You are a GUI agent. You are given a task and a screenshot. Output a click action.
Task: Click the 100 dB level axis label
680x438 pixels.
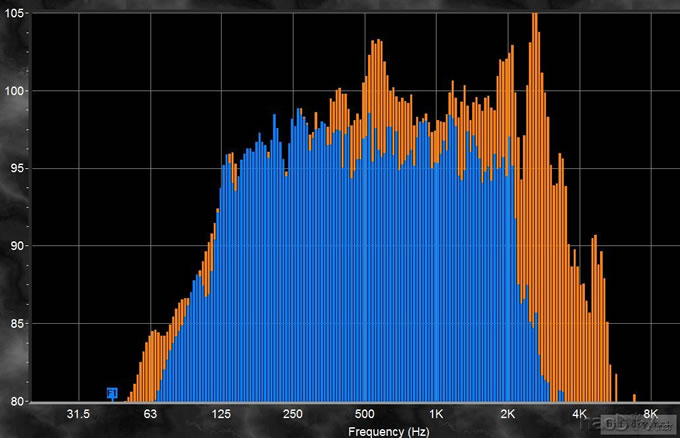[x=15, y=91]
